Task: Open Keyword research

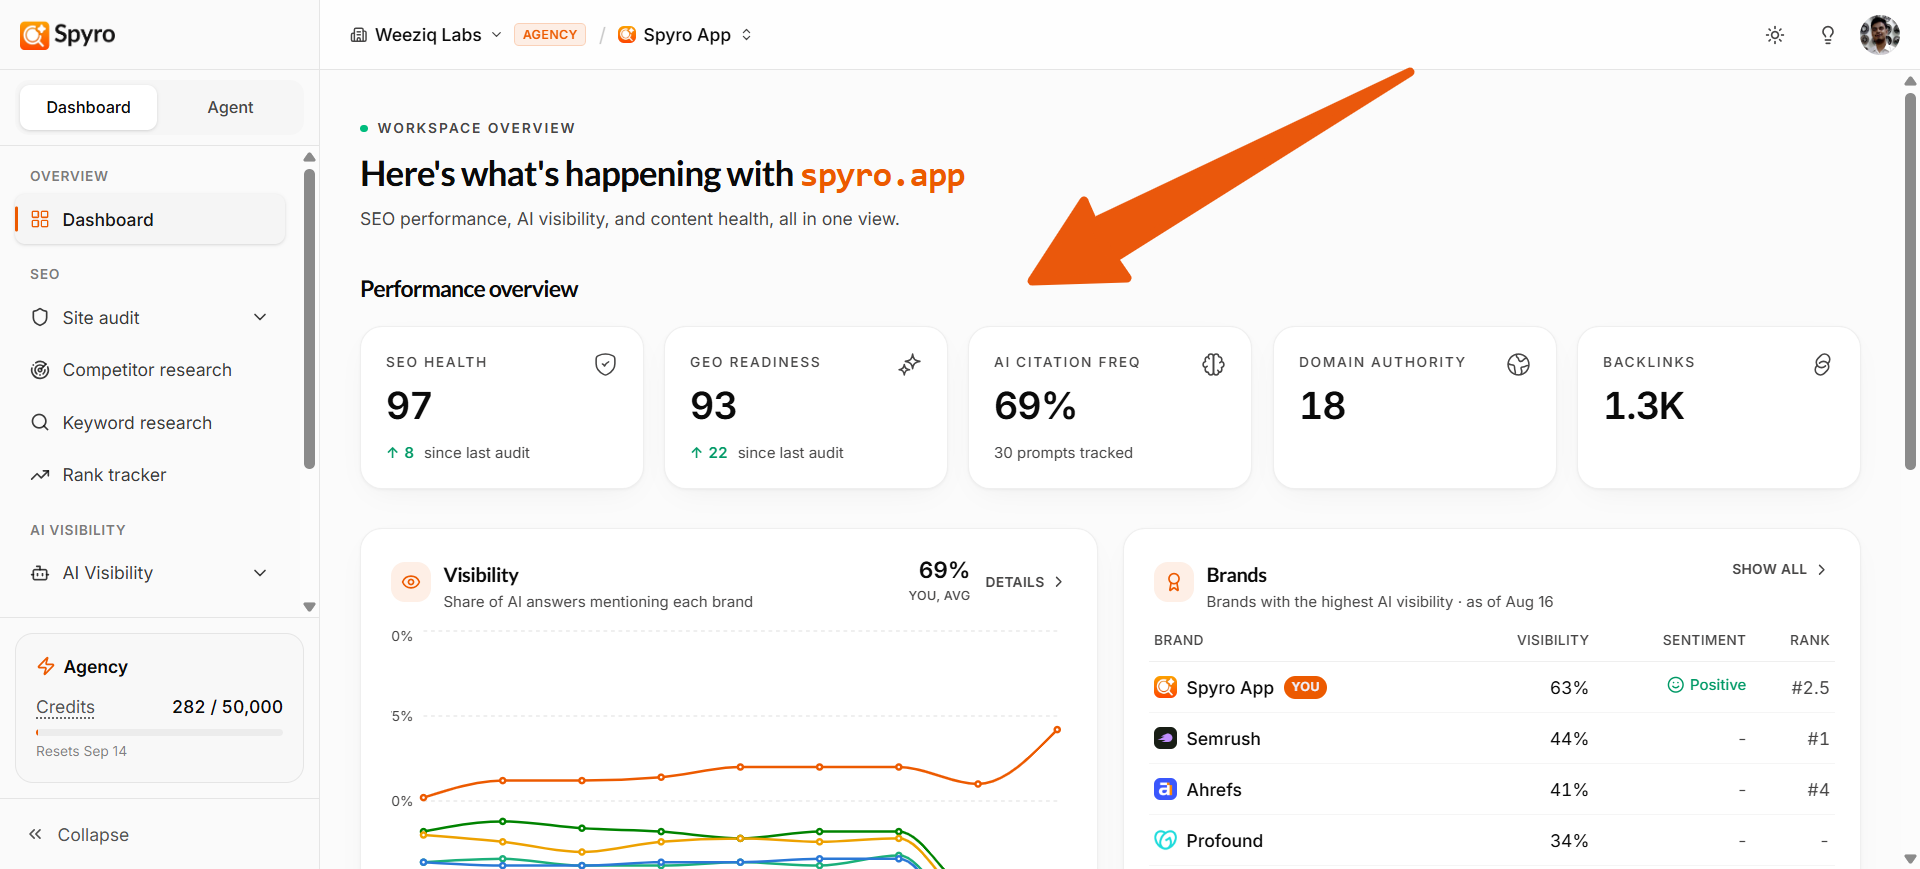Action: (150, 423)
